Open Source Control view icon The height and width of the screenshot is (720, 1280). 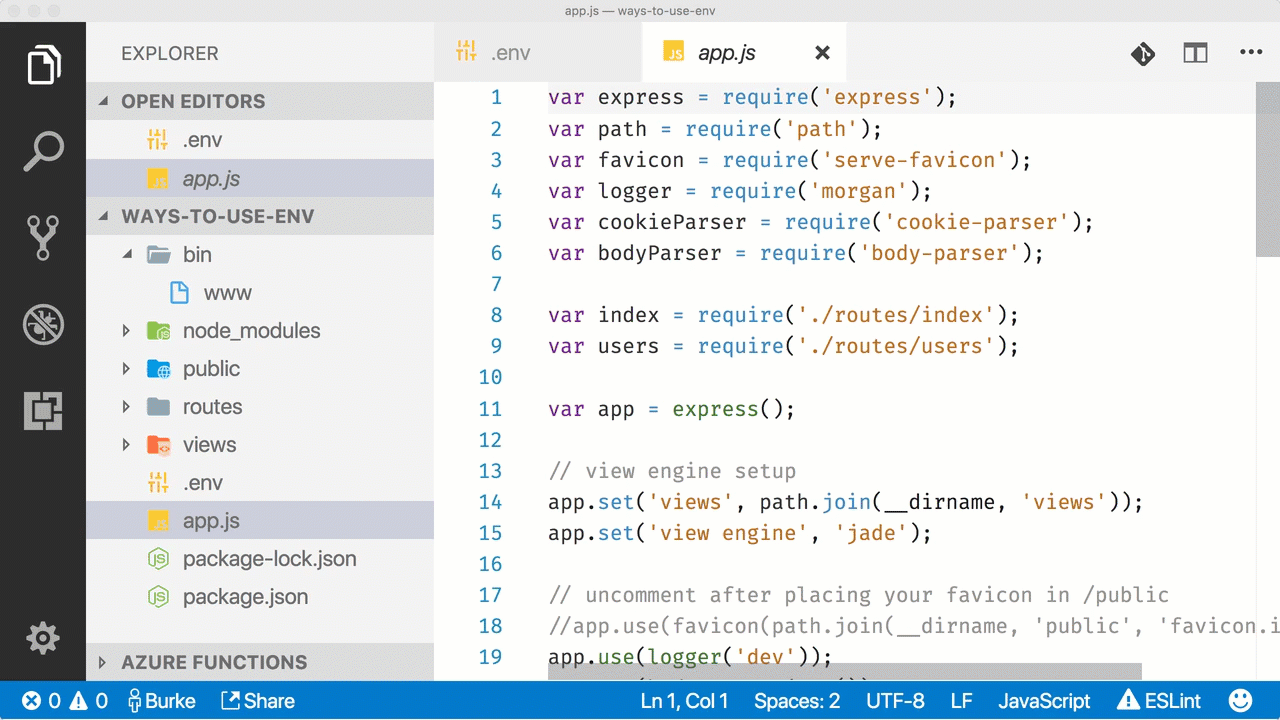point(43,238)
